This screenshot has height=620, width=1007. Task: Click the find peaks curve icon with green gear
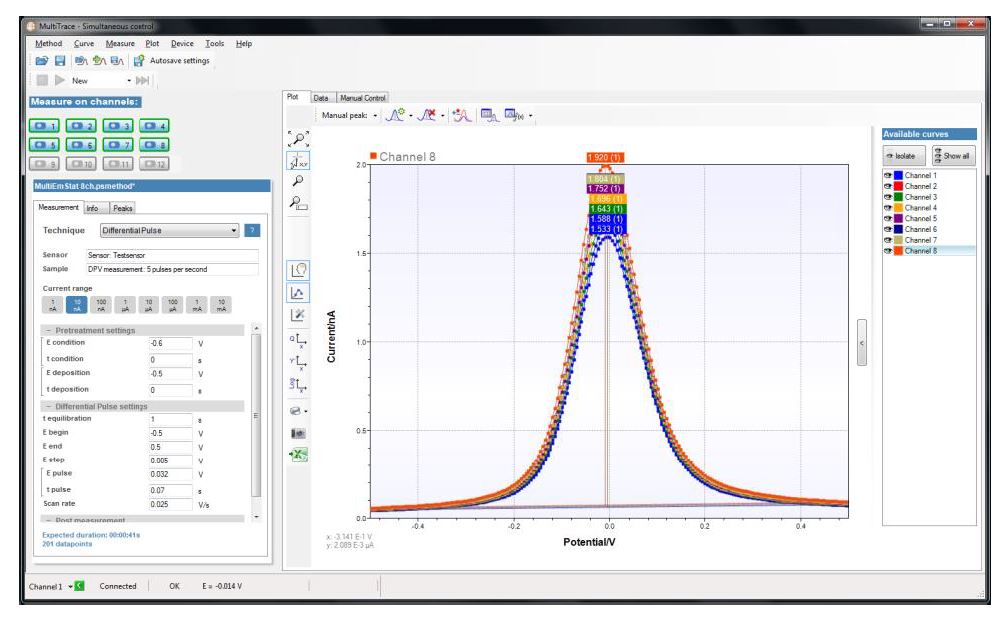click(x=394, y=115)
